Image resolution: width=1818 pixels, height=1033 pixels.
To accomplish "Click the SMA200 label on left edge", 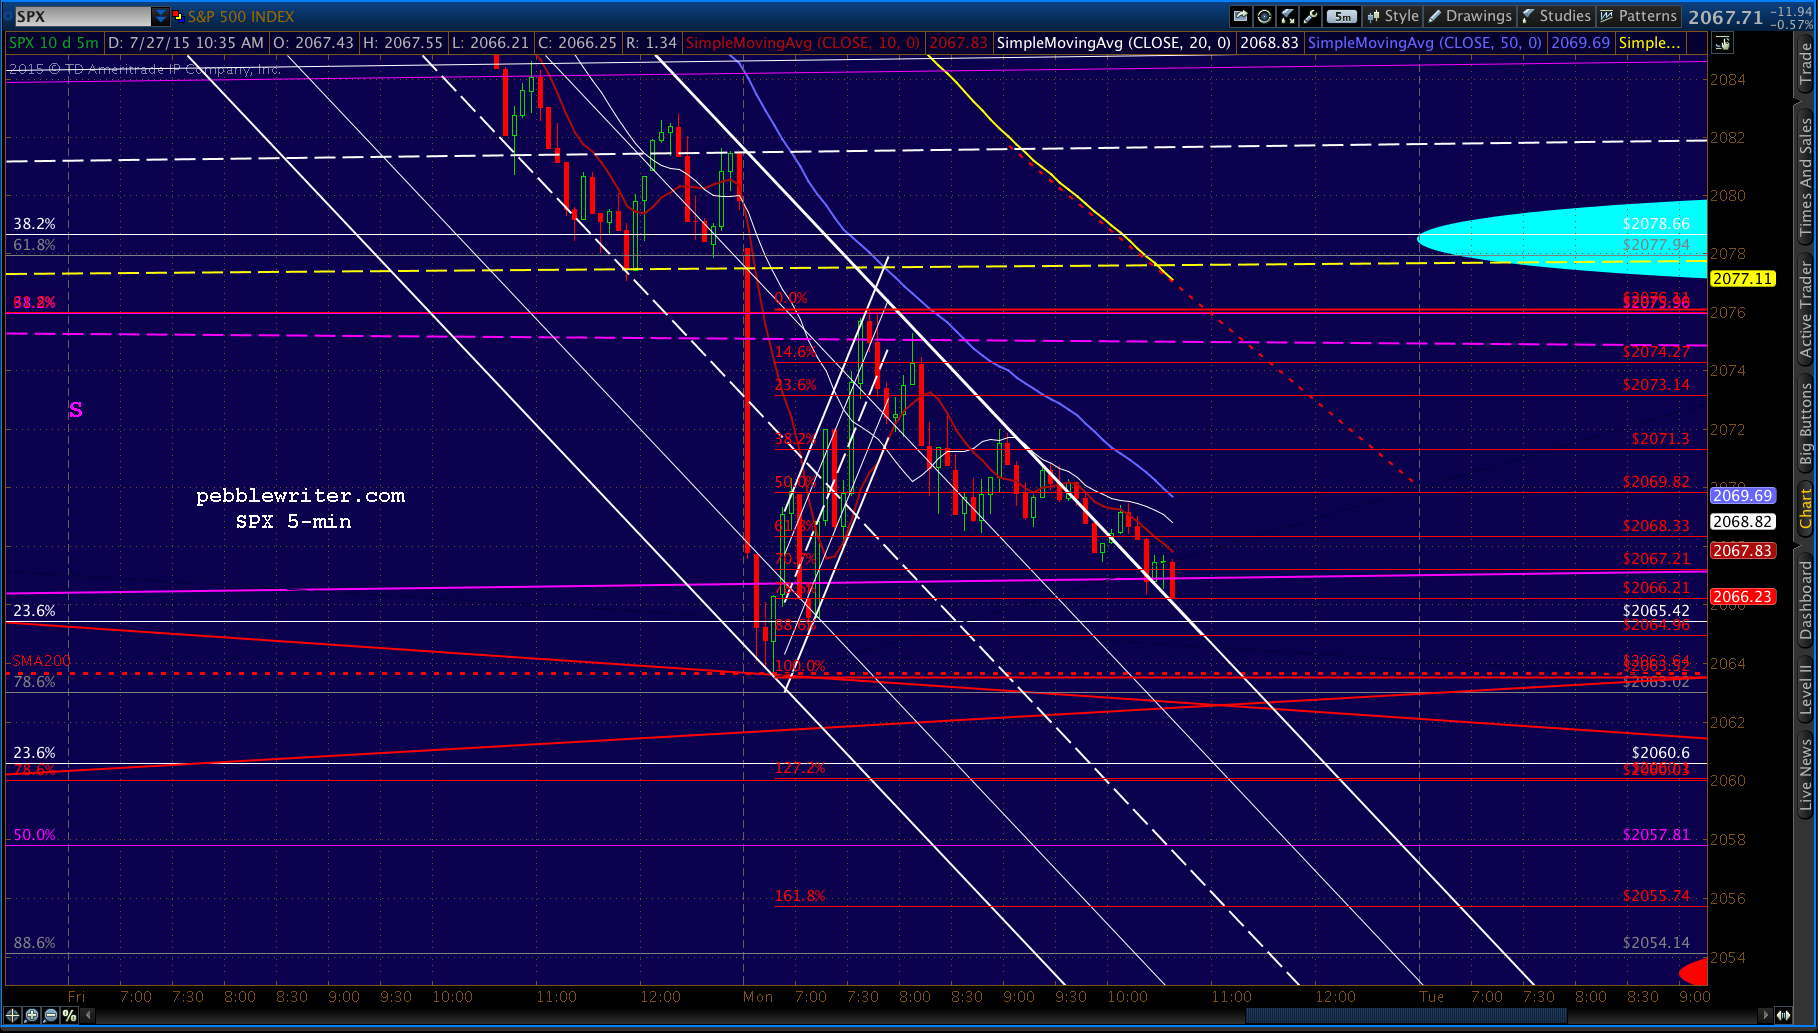I will [41, 661].
